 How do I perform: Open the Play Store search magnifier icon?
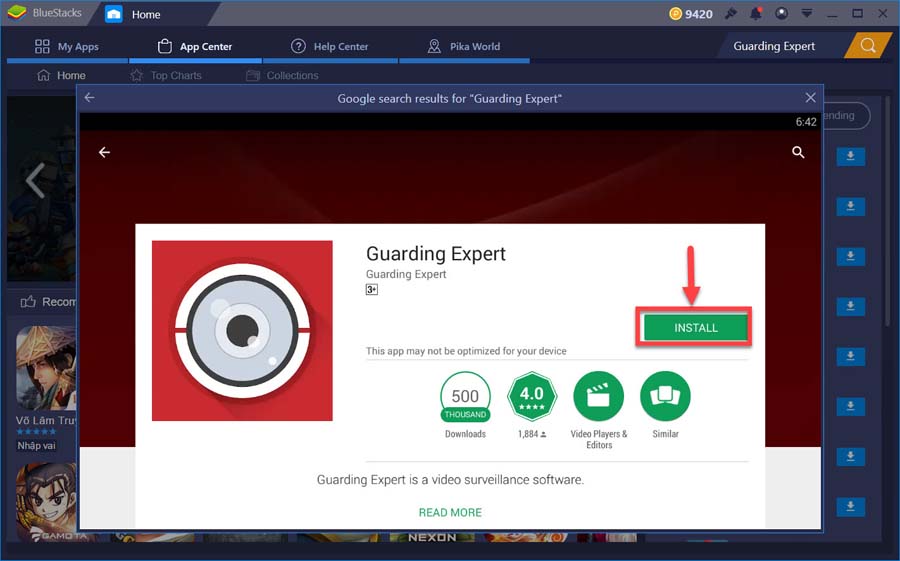click(x=798, y=152)
